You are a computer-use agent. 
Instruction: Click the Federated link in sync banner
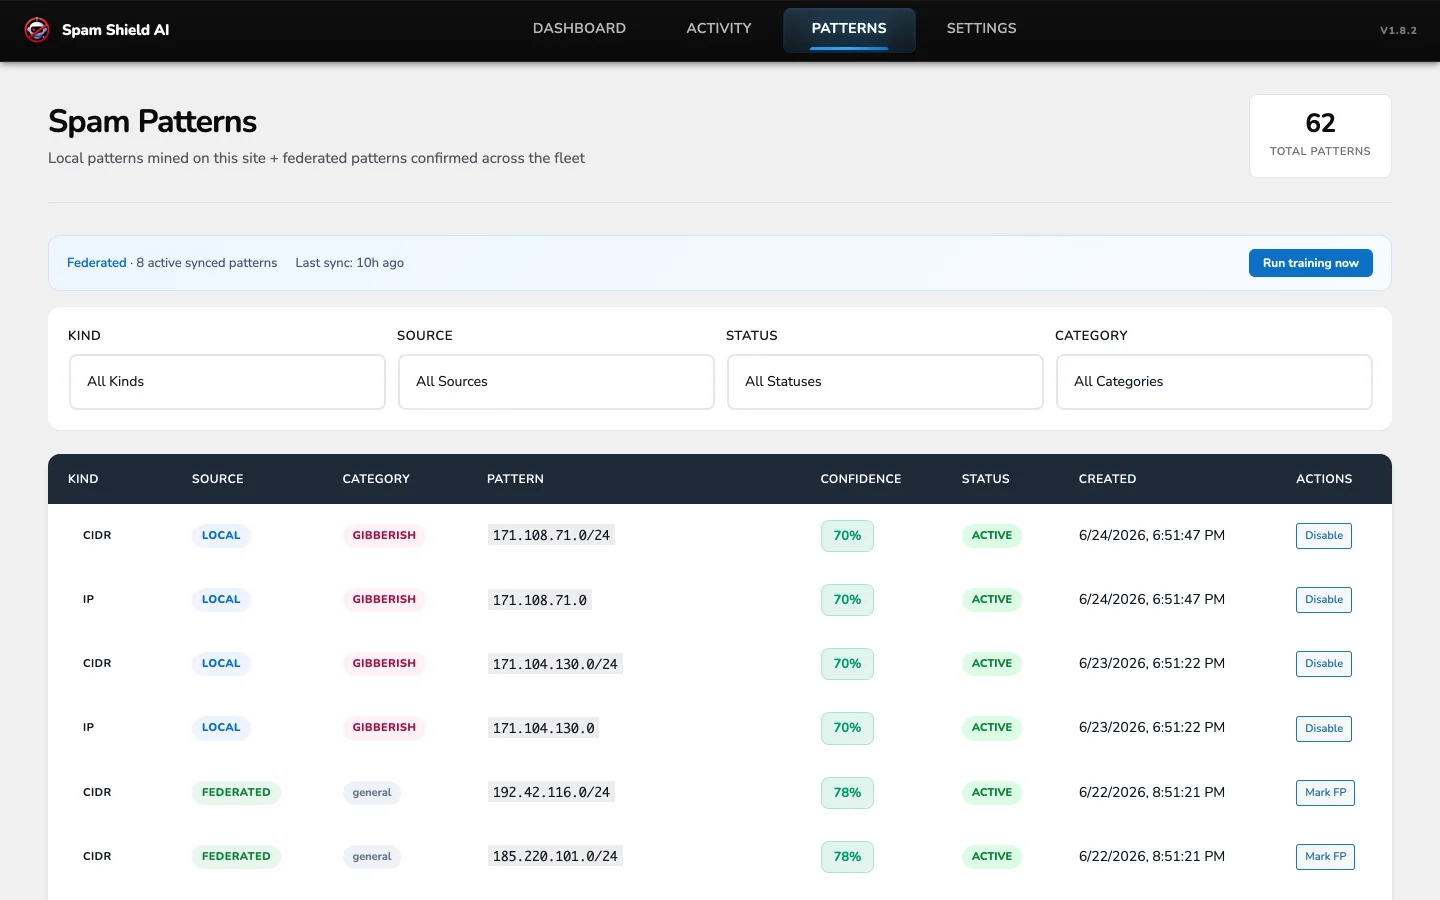coord(96,263)
